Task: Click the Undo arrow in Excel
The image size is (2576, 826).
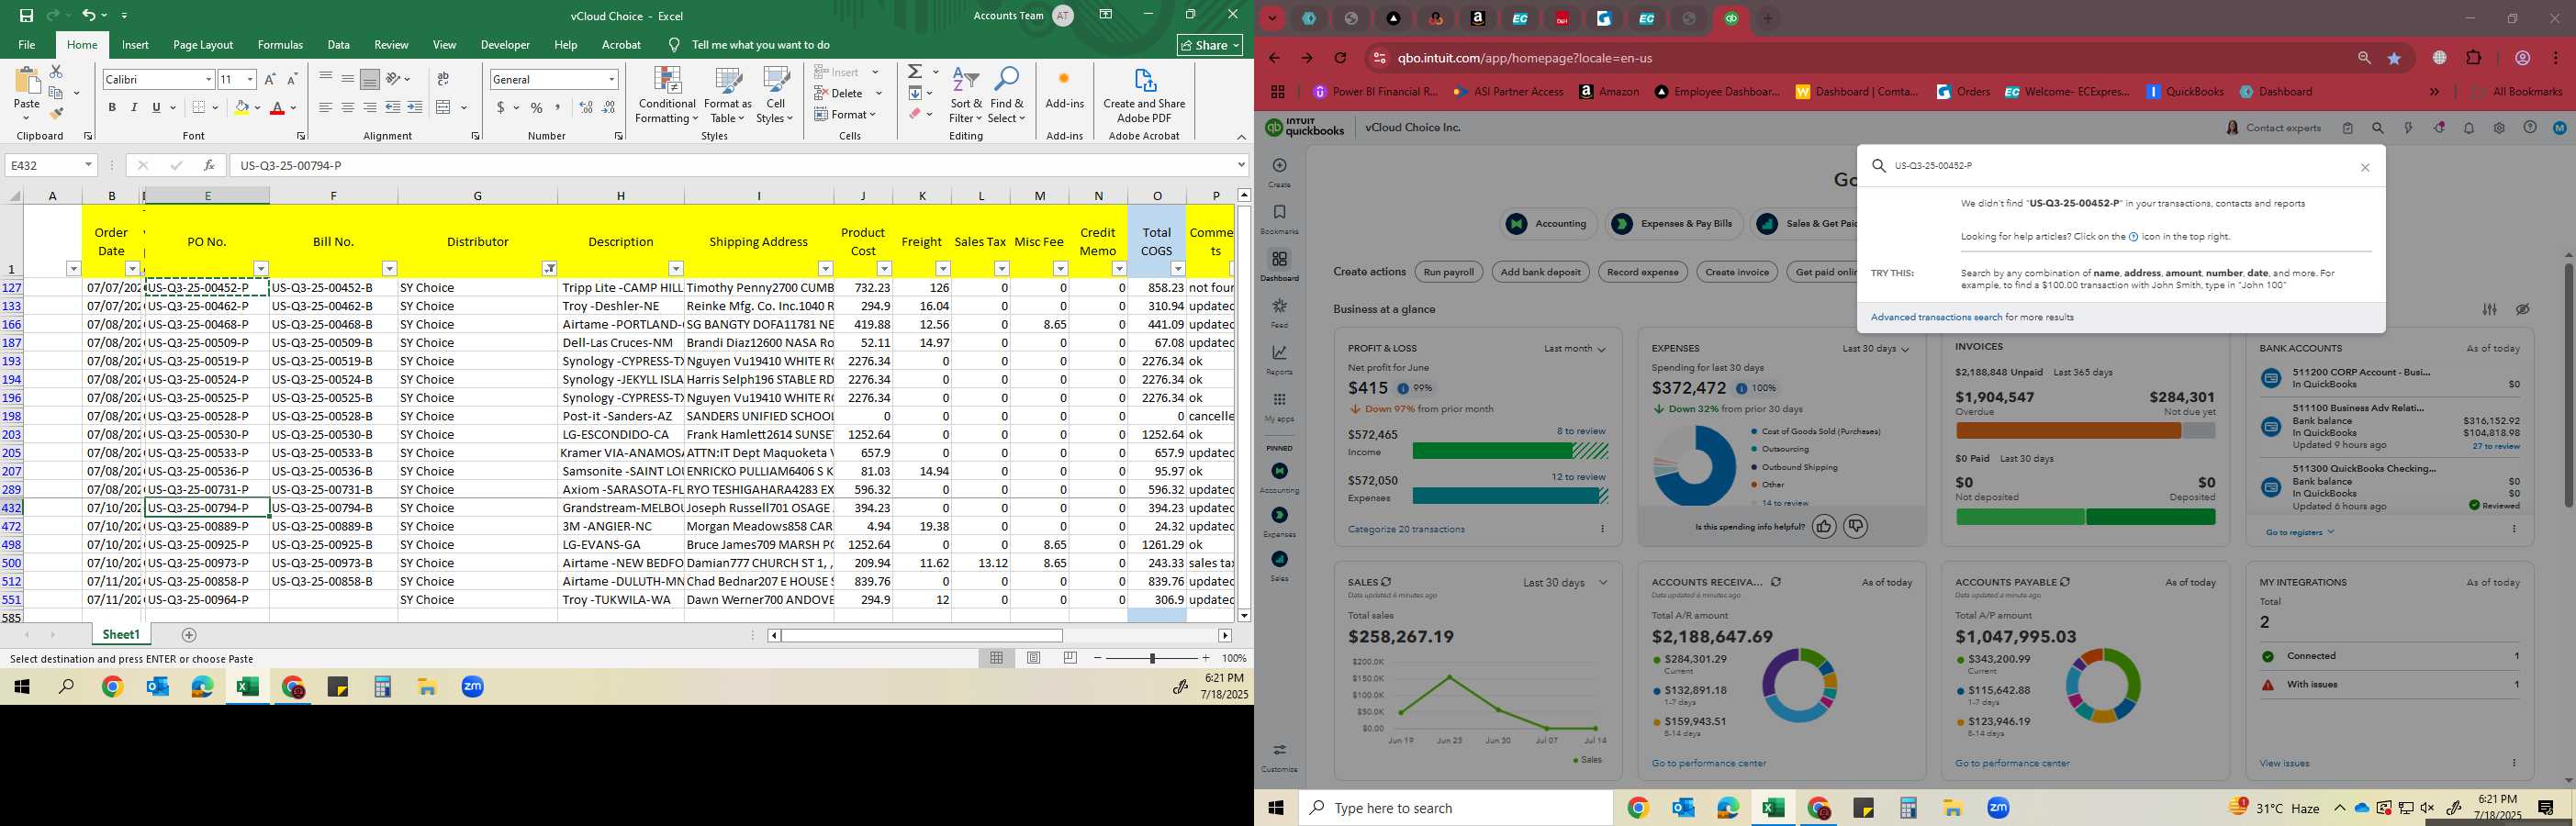Action: pyautogui.click(x=88, y=15)
